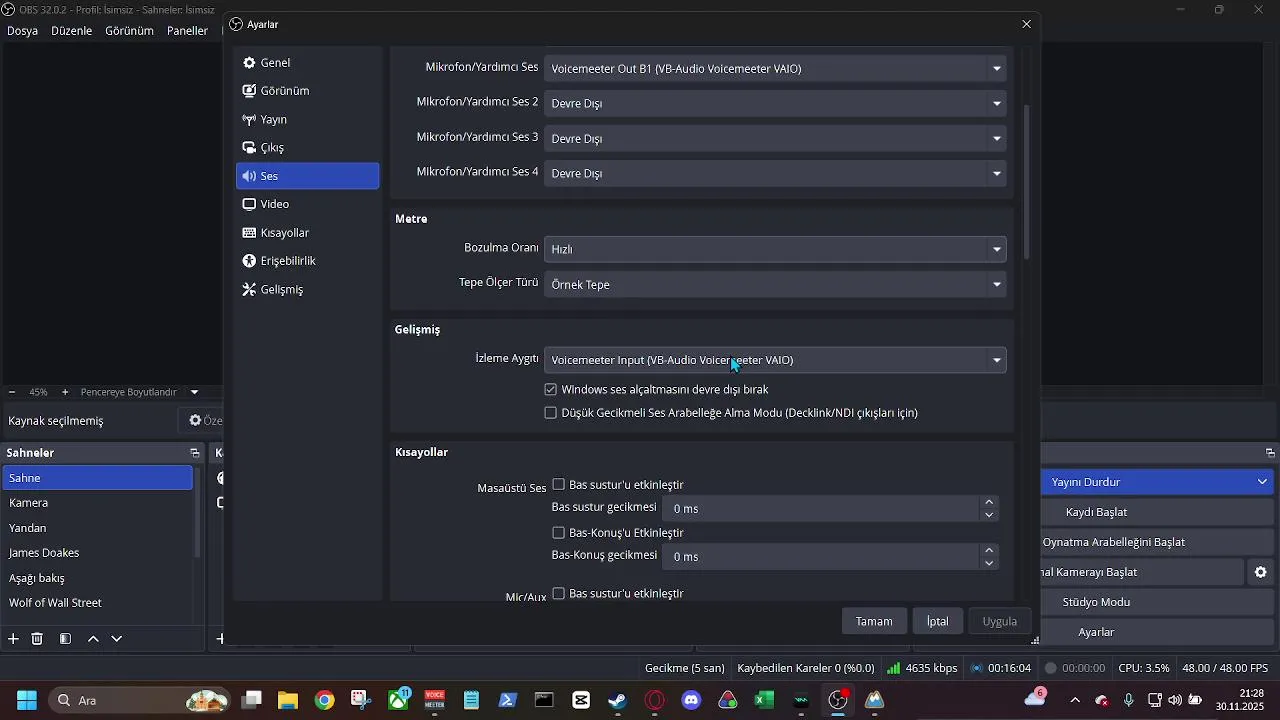This screenshot has width=1280, height=720.
Task: Open Discord from the taskbar
Action: click(691, 700)
